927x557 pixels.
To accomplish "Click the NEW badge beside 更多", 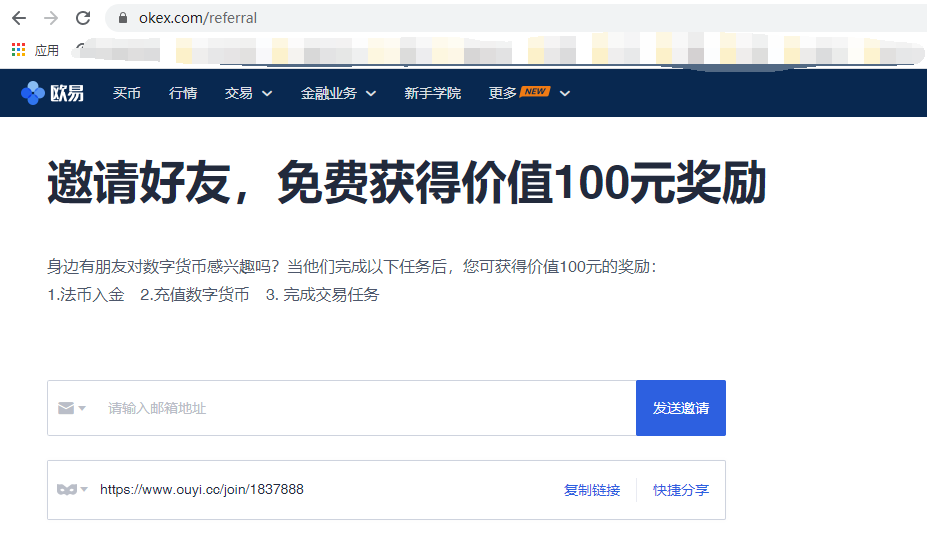I will pos(535,92).
